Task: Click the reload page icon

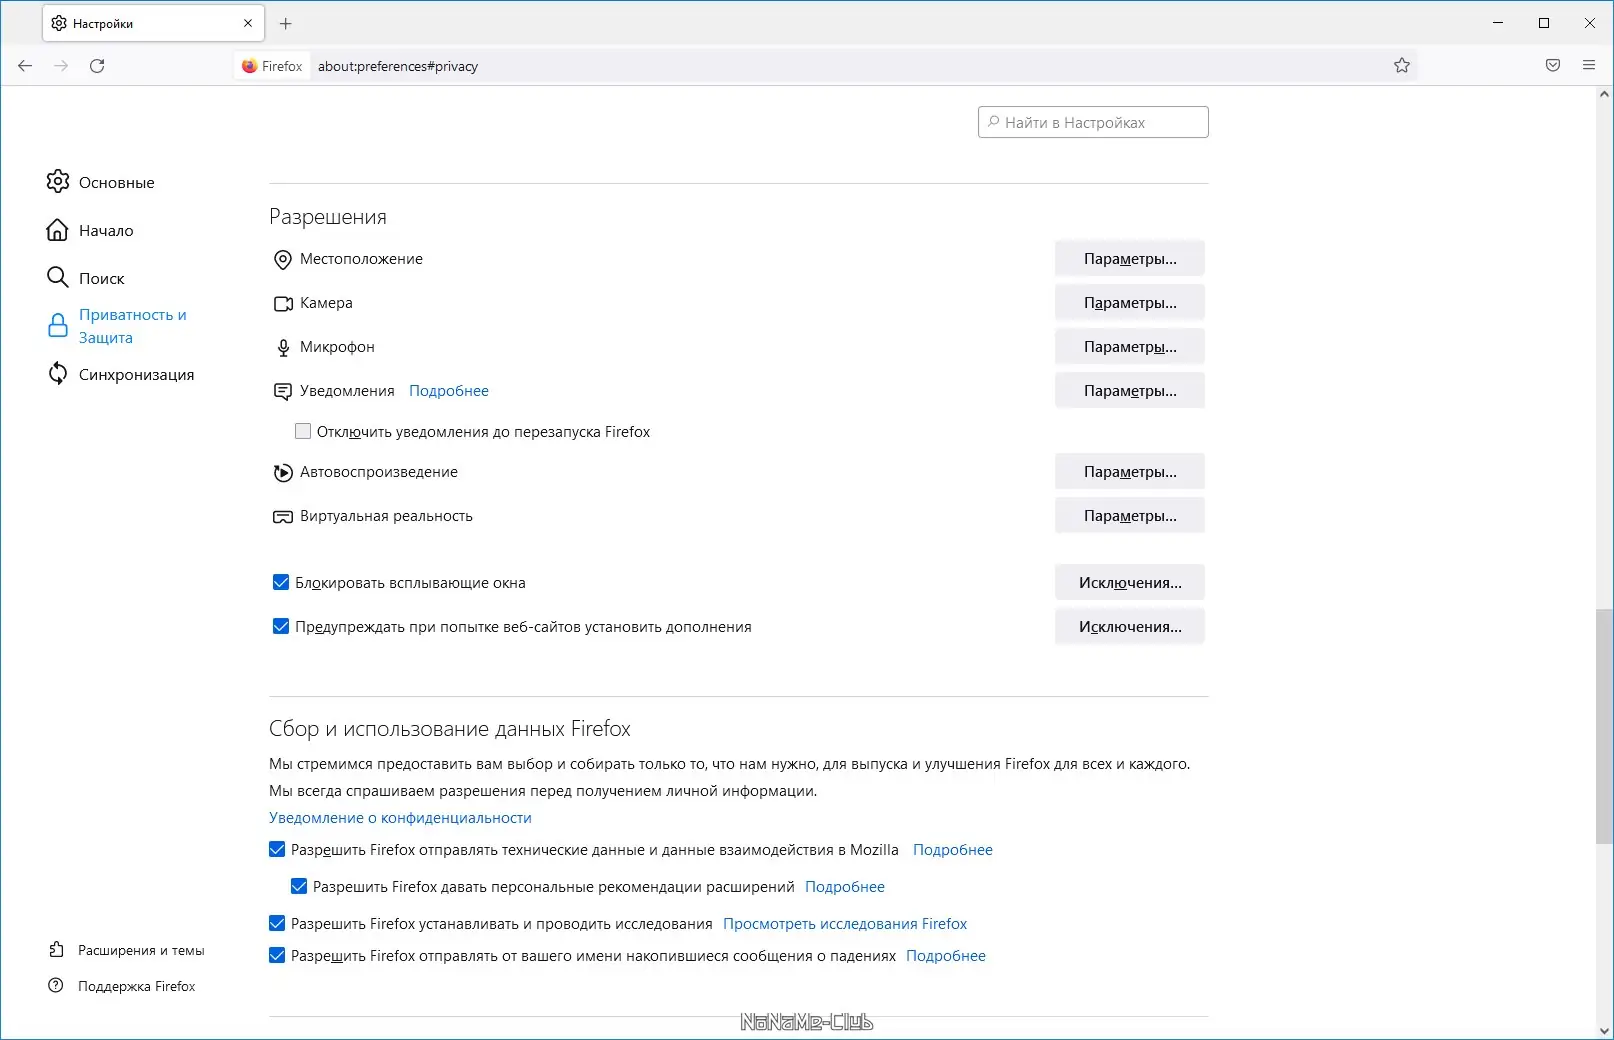Action: 97,66
